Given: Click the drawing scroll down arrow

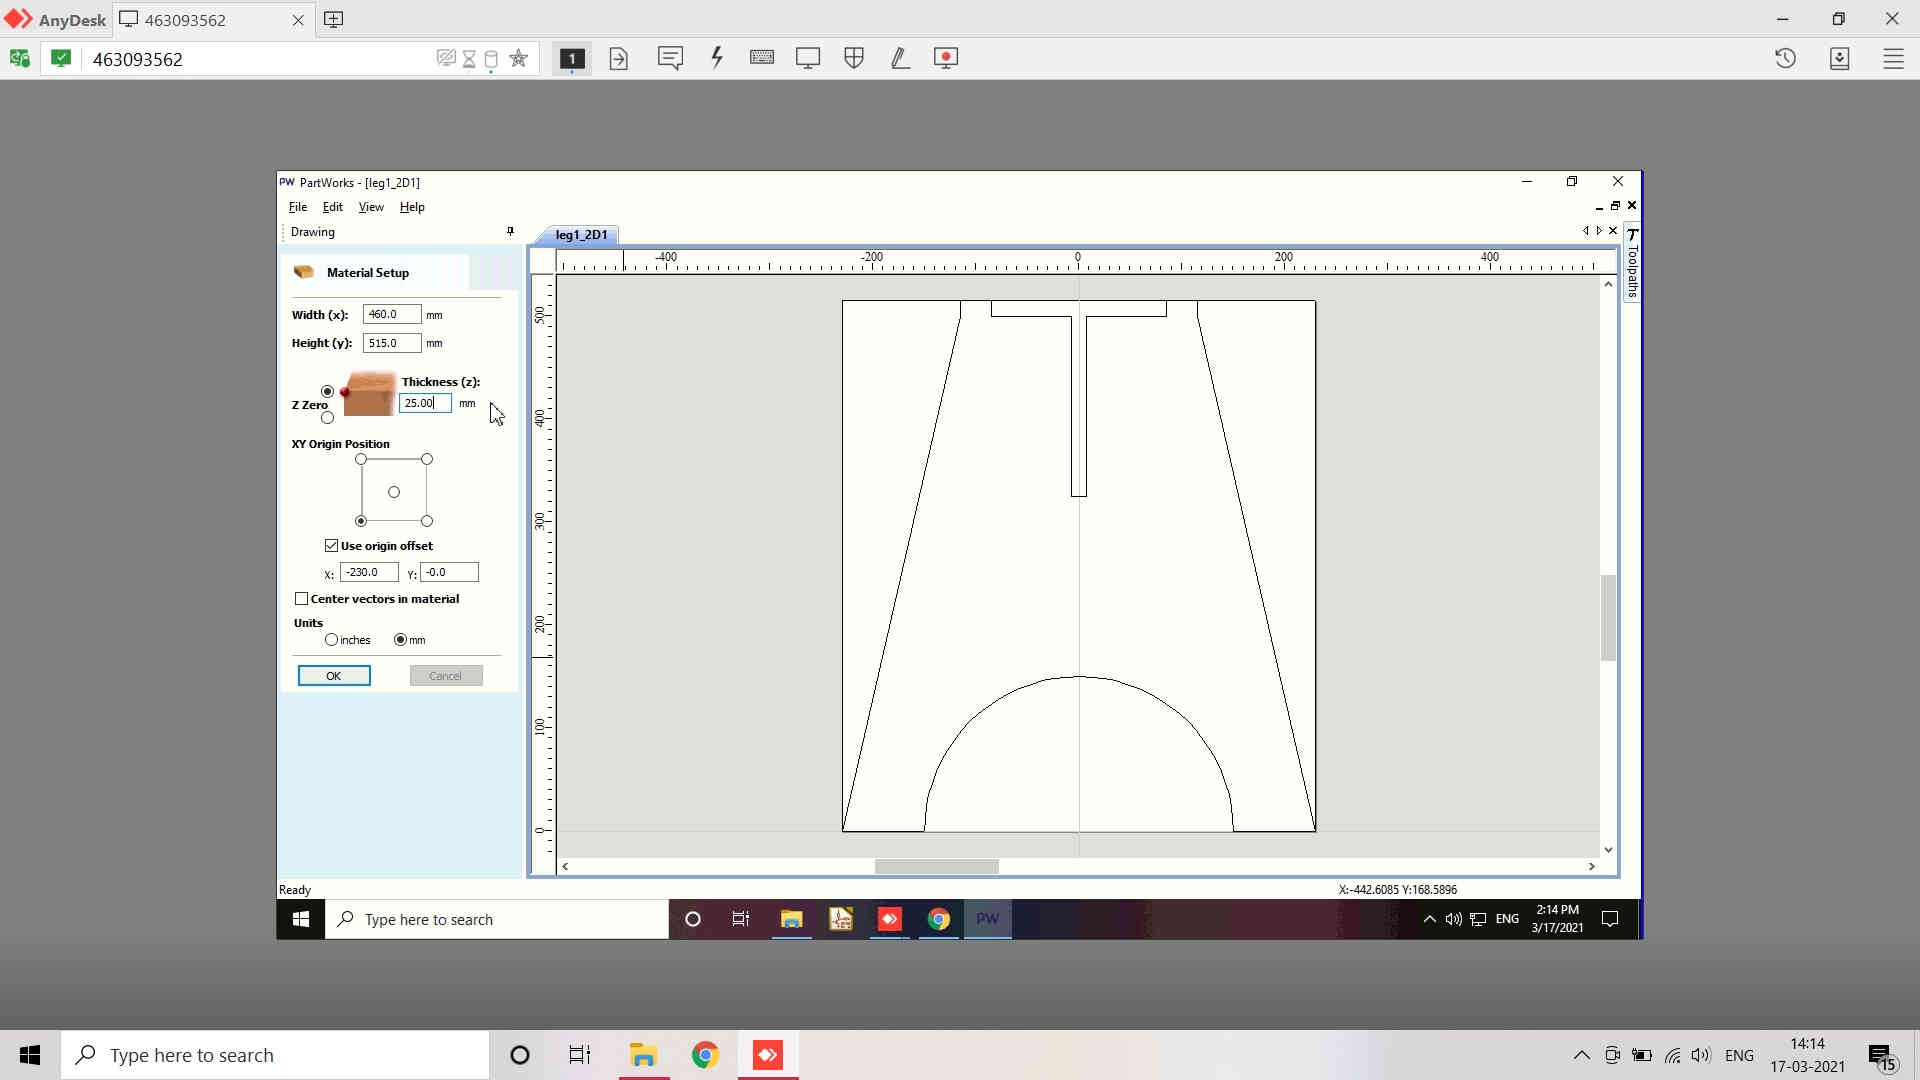Looking at the screenshot, I should [x=1608, y=850].
